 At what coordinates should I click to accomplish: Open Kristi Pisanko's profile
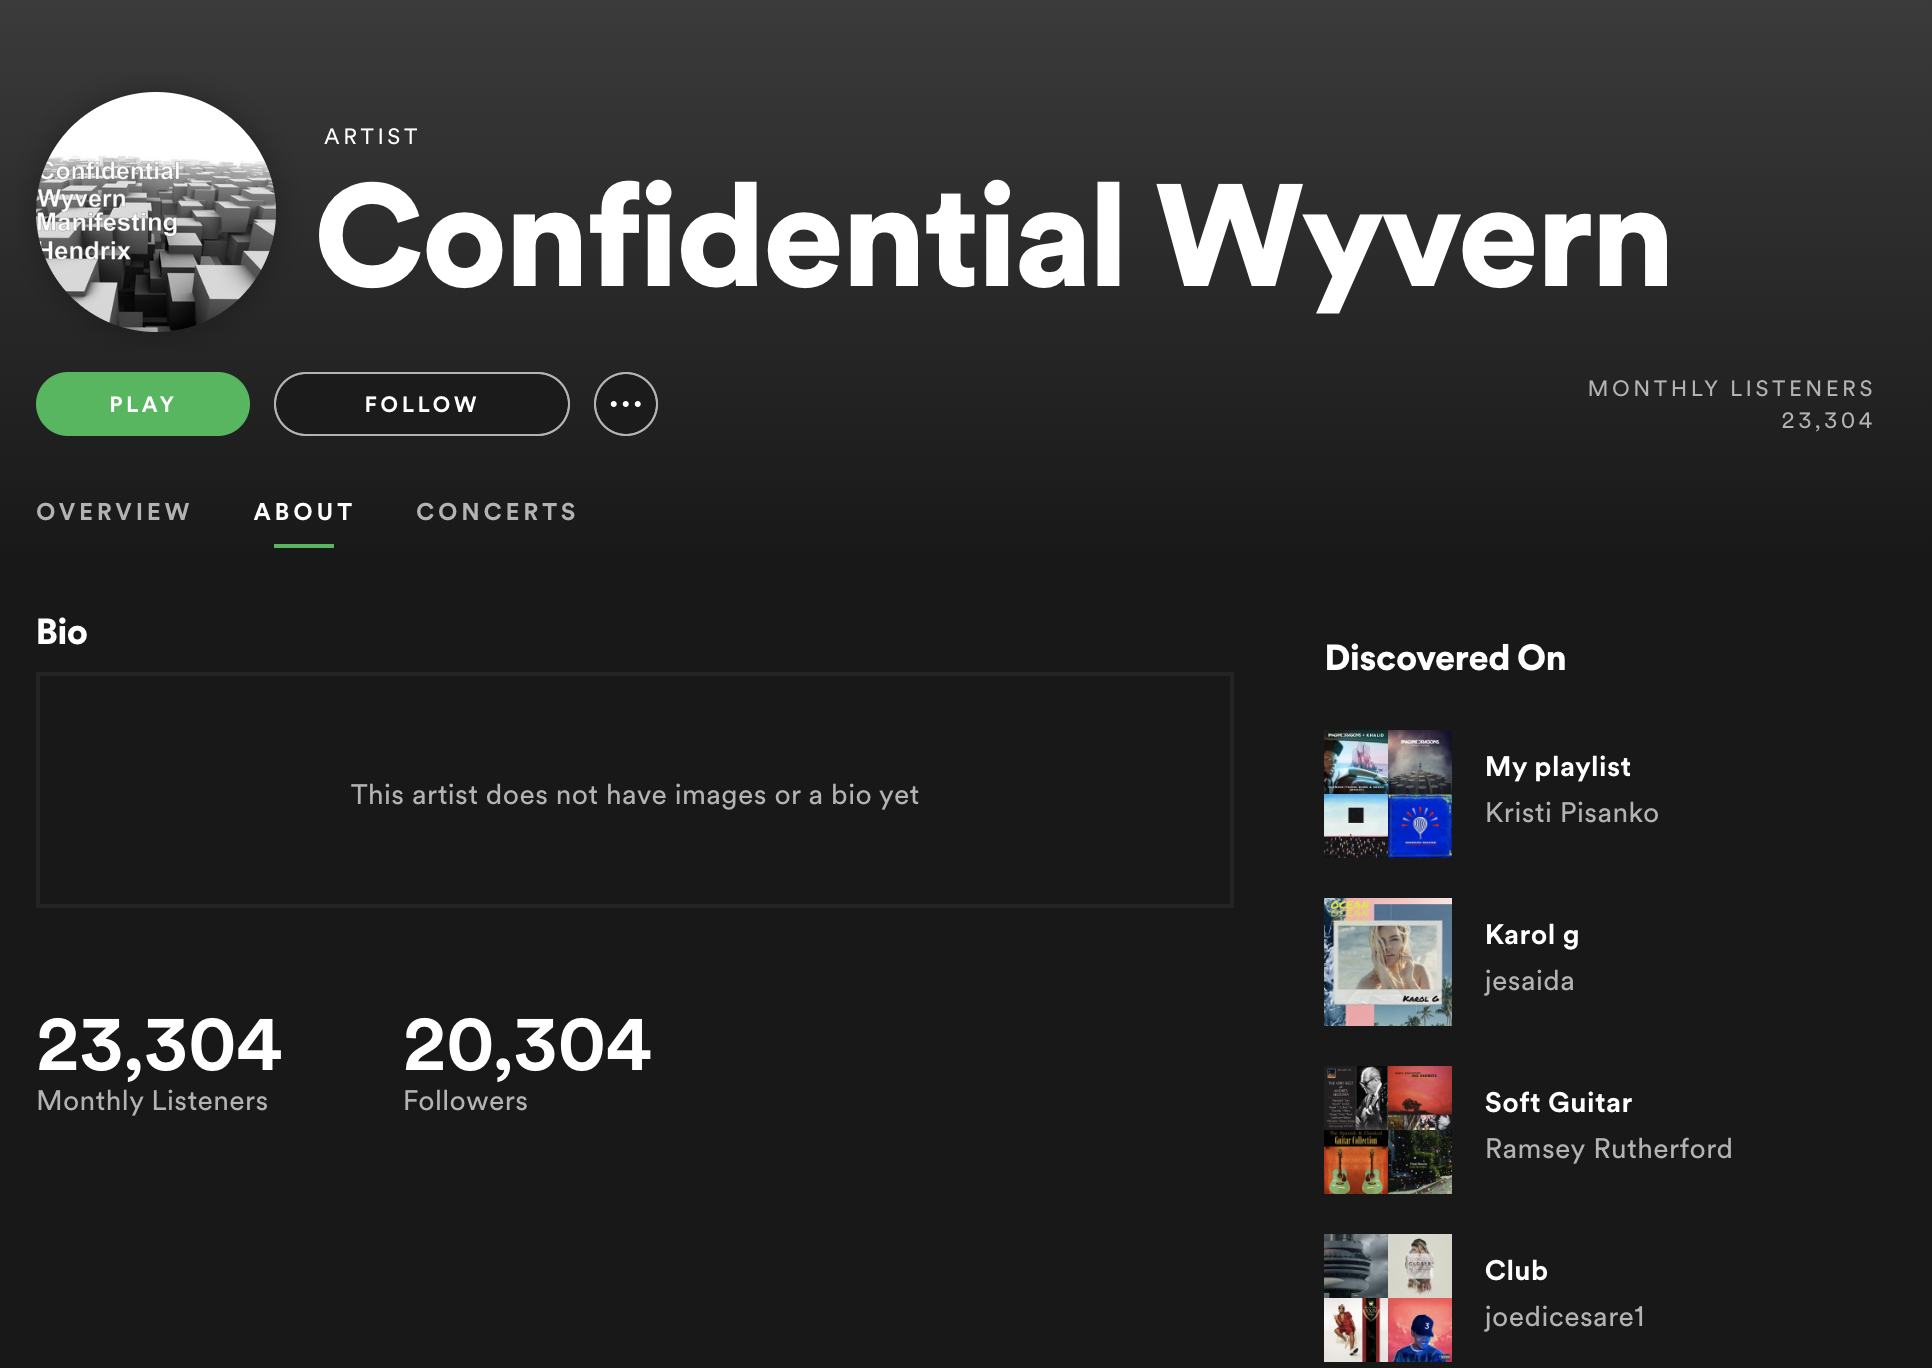pyautogui.click(x=1572, y=813)
